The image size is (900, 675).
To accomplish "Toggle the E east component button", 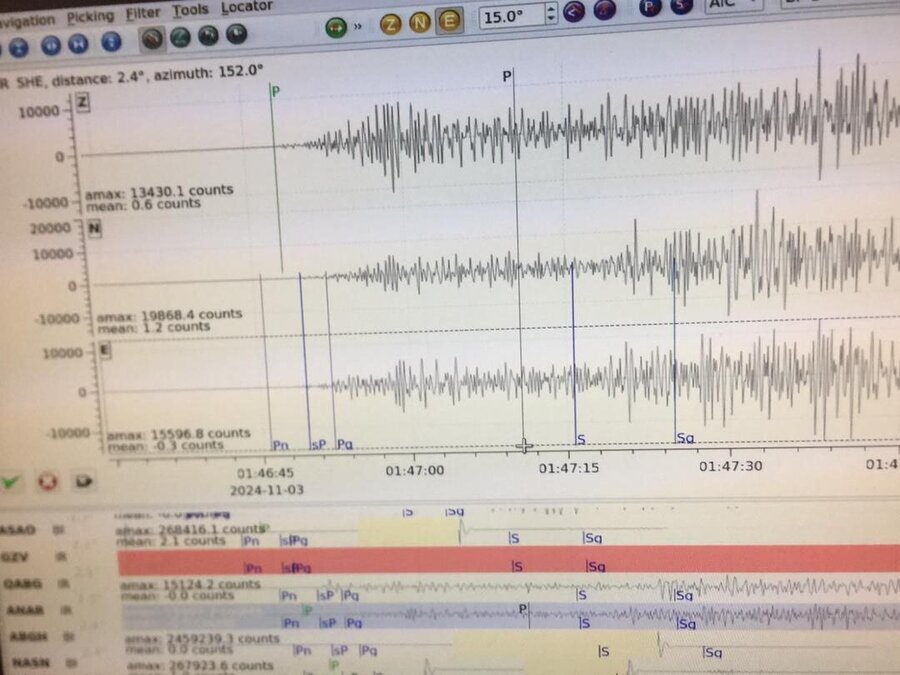I will click(x=450, y=21).
